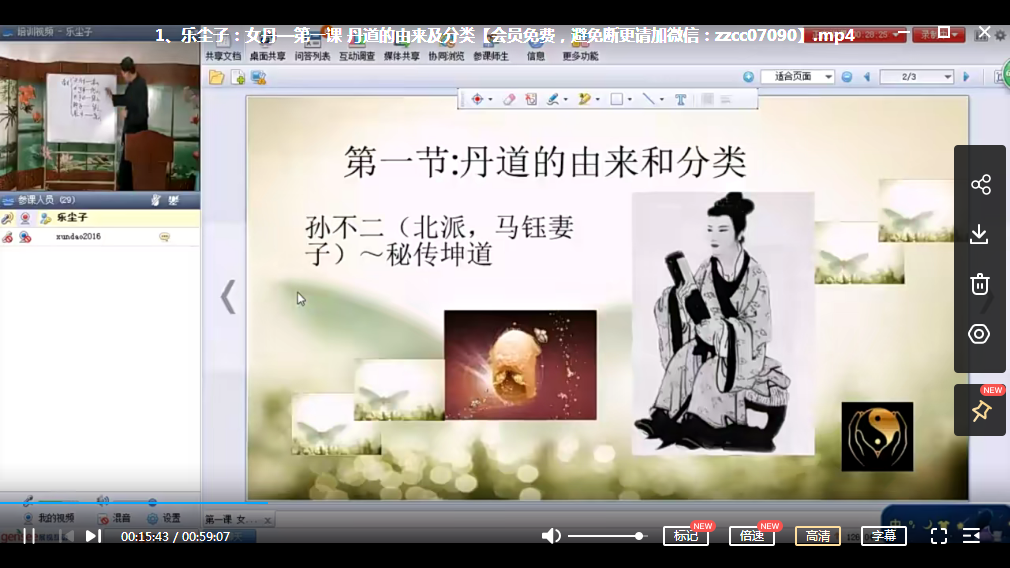Go to next slide page arrow
Viewport: 1010px width, 568px height.
tap(966, 77)
